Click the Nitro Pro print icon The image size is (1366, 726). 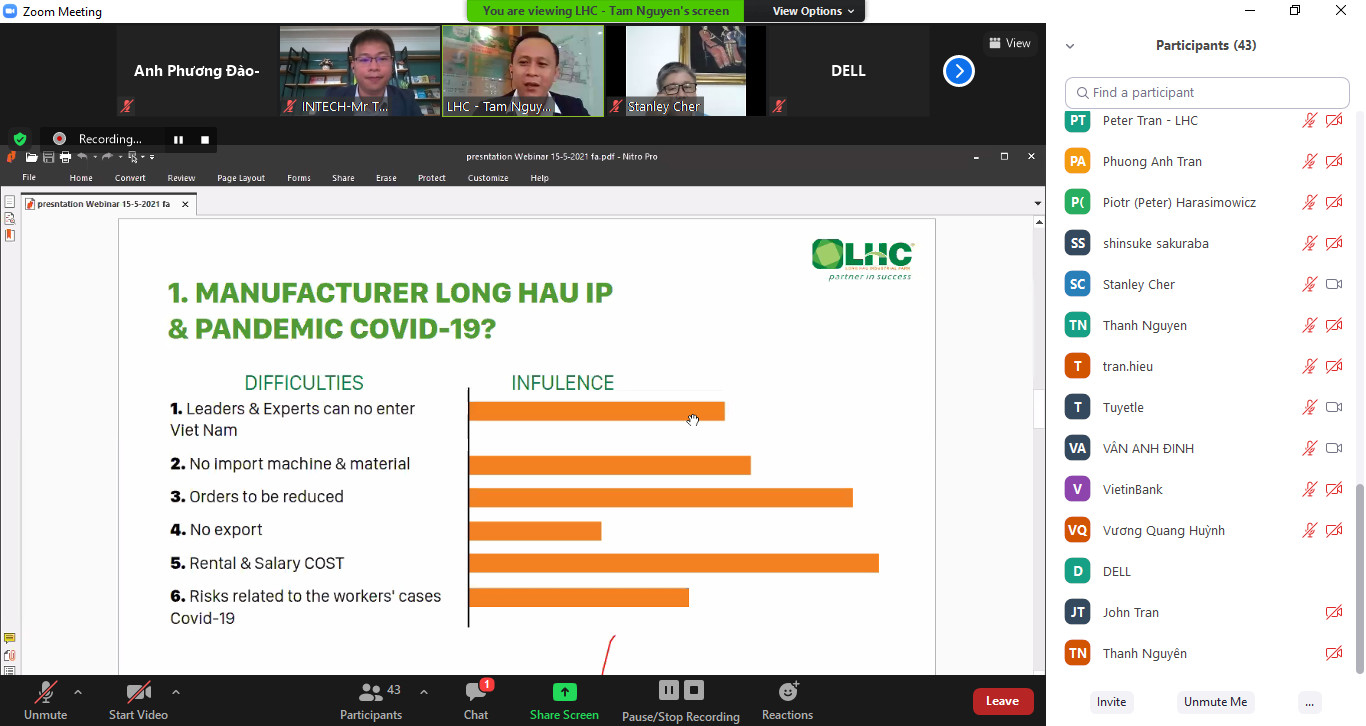65,157
